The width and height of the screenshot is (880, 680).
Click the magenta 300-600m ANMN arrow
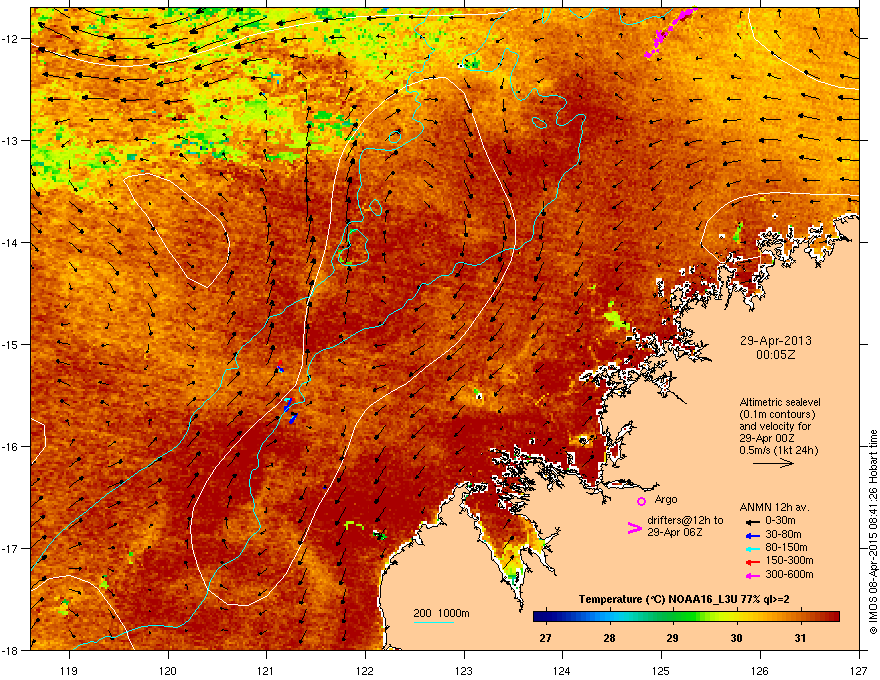coord(752,576)
